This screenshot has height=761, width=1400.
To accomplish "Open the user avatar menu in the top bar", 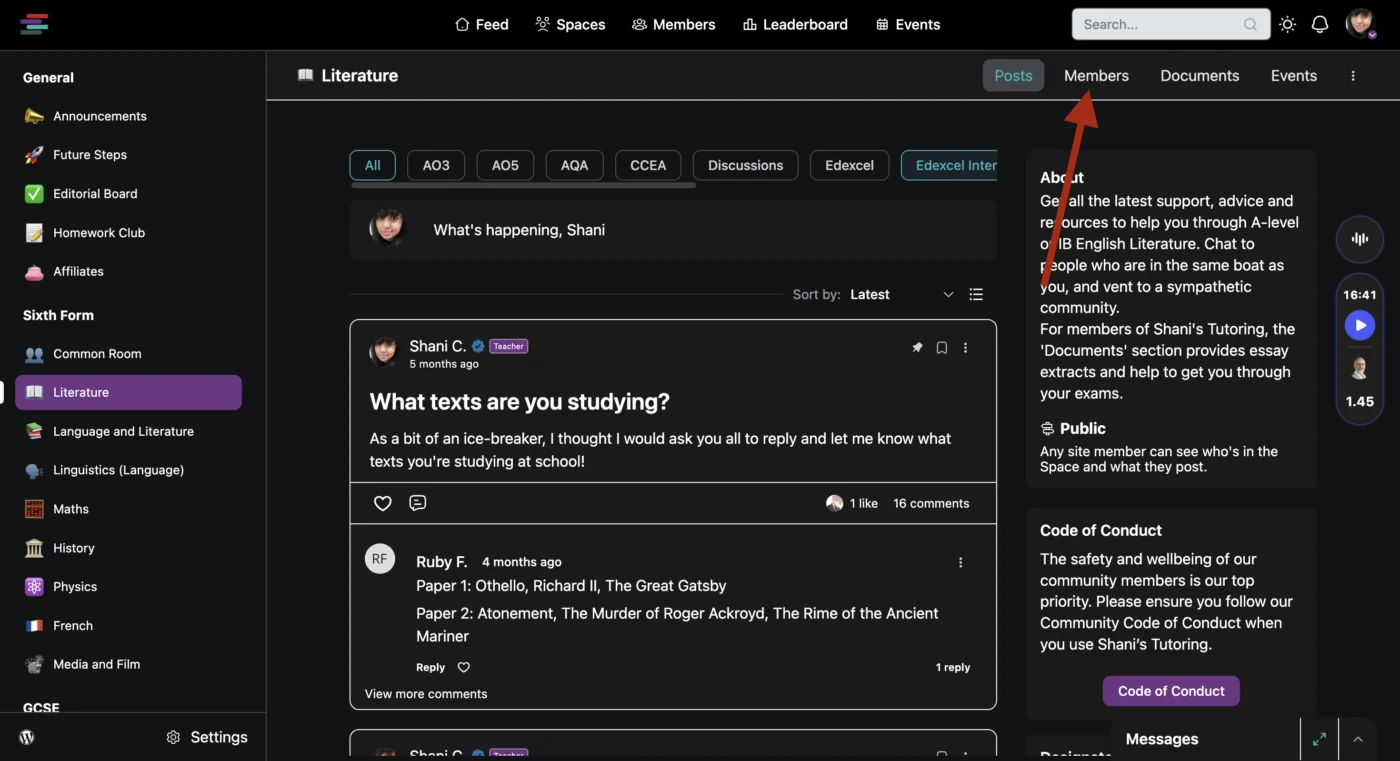I will tap(1360, 24).
